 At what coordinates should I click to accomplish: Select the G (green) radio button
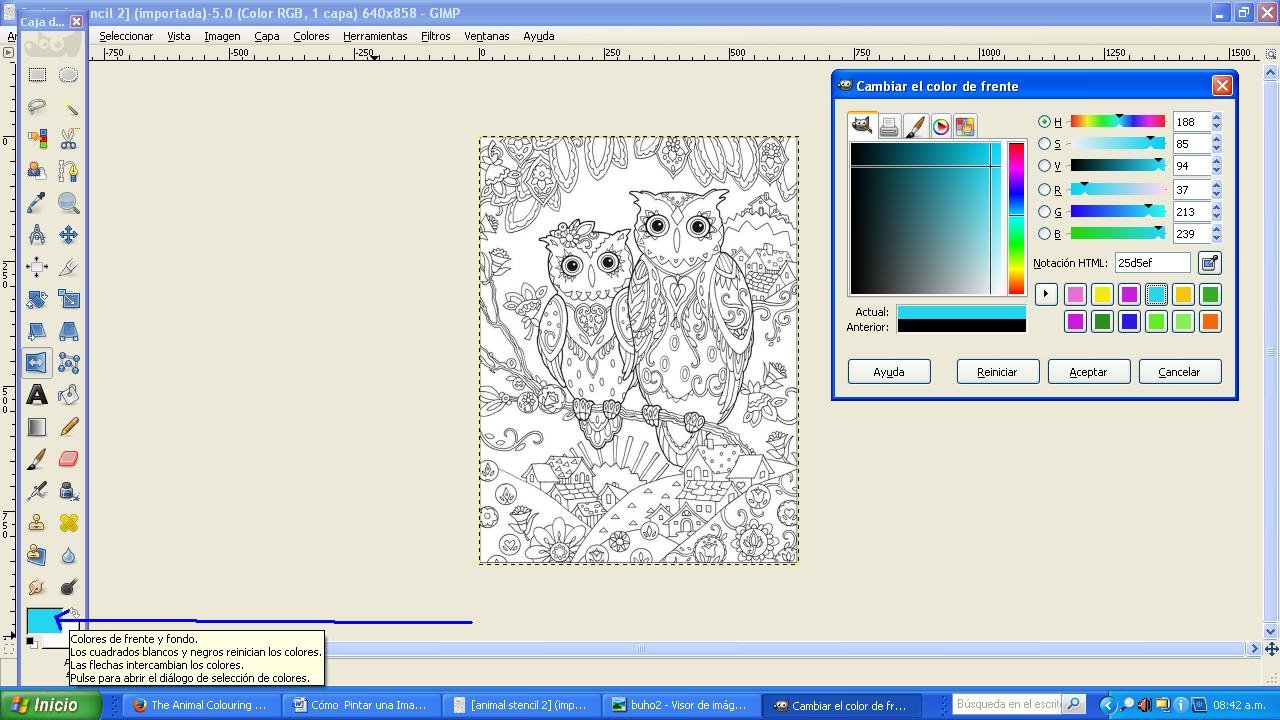click(x=1045, y=211)
